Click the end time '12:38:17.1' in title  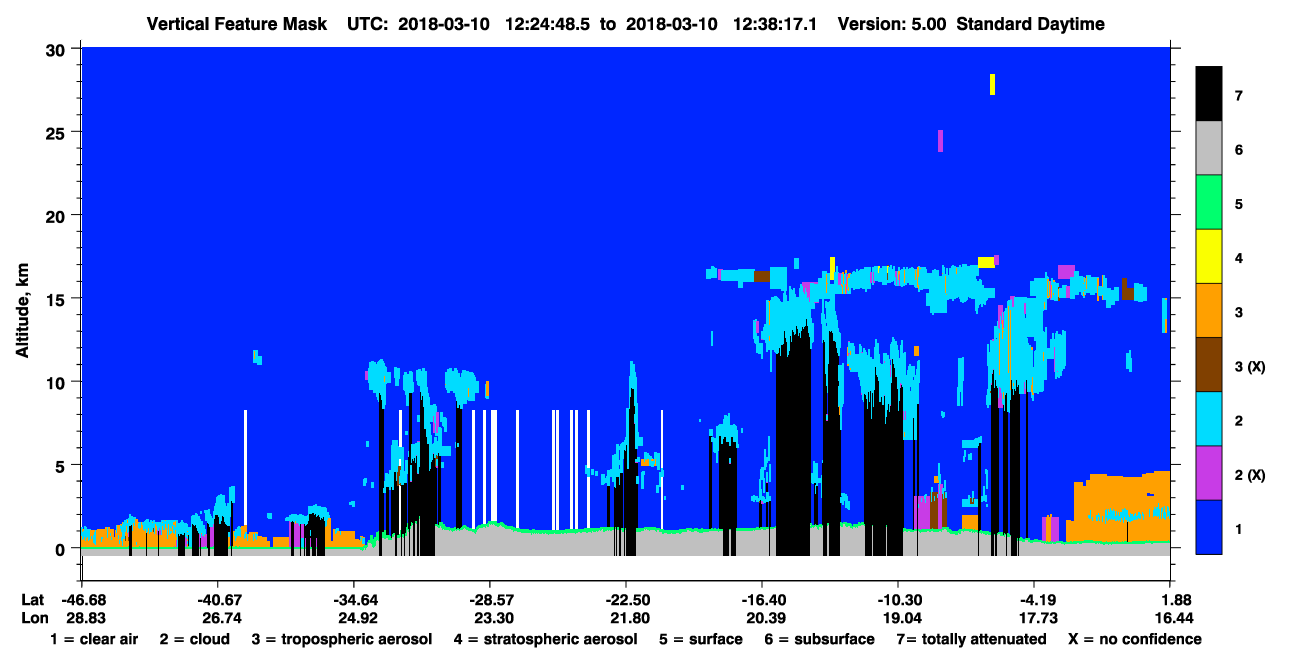[774, 24]
